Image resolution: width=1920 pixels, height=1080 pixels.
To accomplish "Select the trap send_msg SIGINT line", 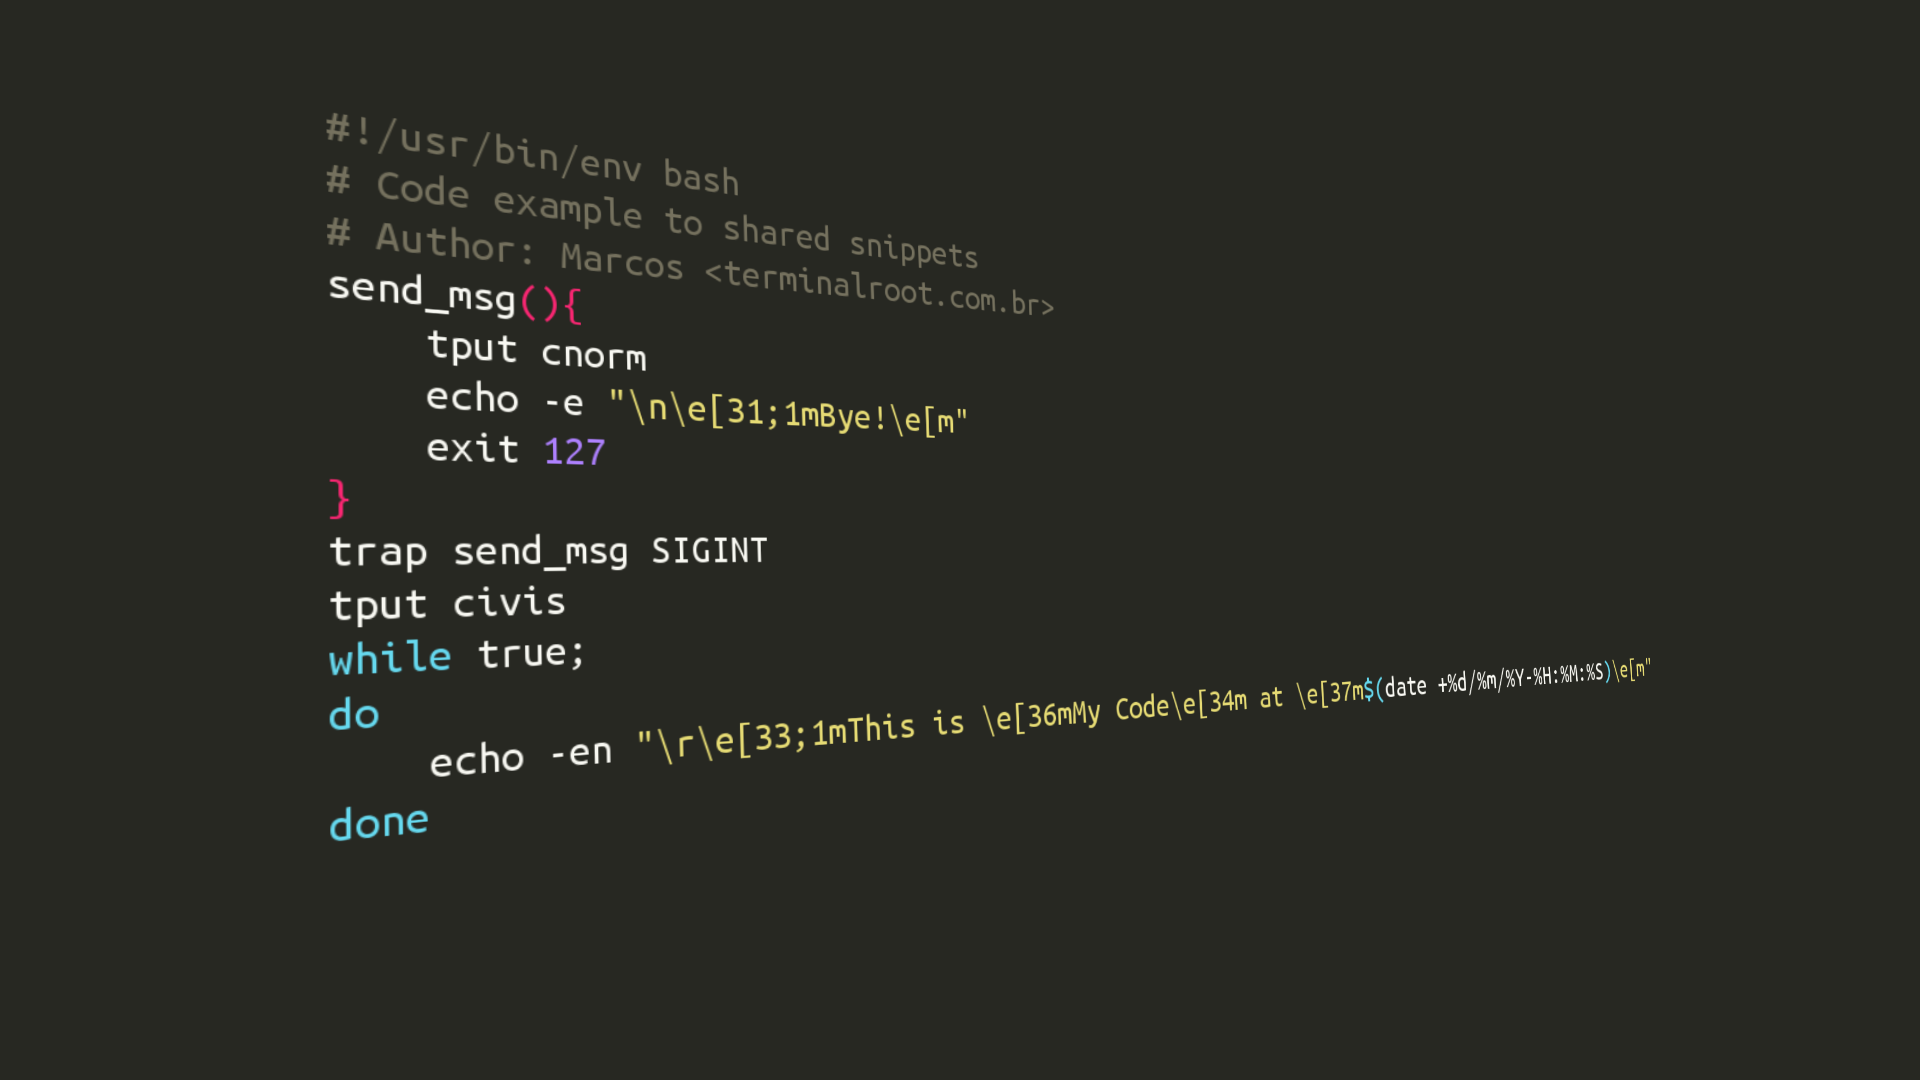I will [x=545, y=550].
